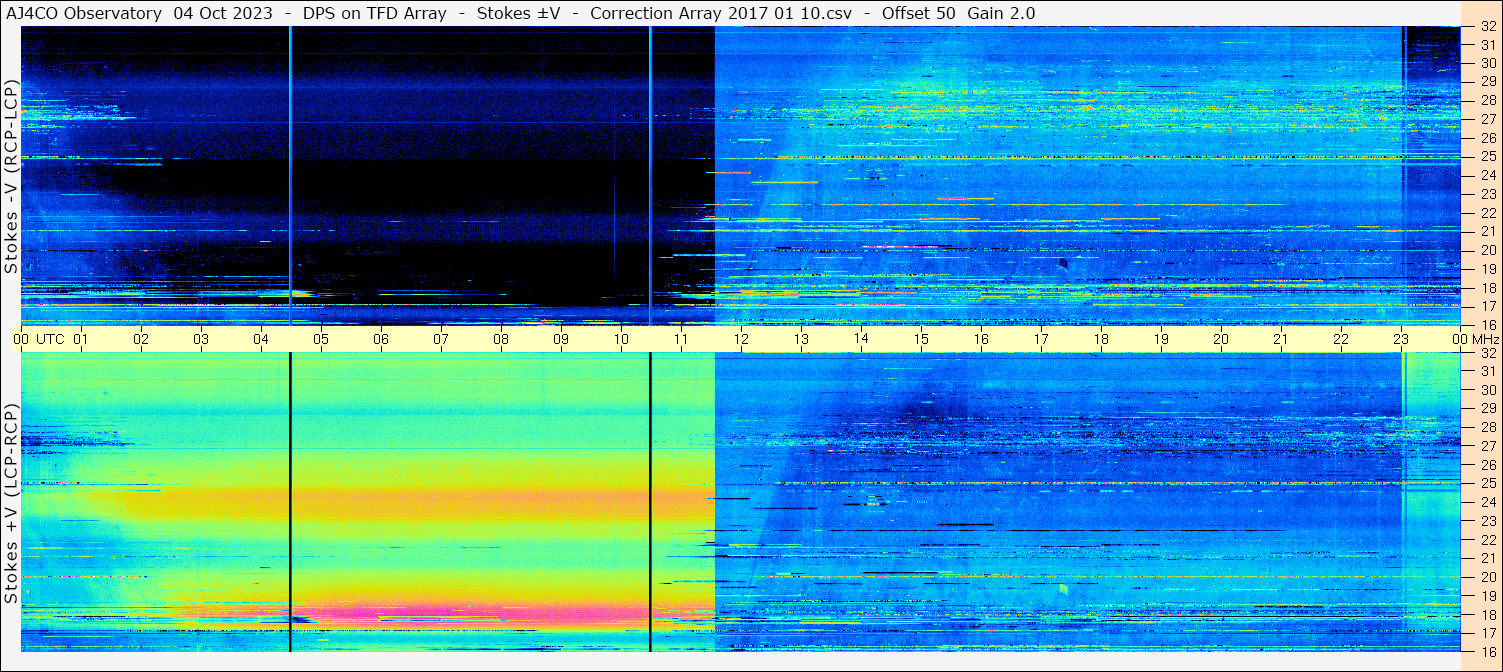The width and height of the screenshot is (1503, 672).
Task: Click the 29 MHz tick of Stokes +V panel
Action: [x=1487, y=409]
